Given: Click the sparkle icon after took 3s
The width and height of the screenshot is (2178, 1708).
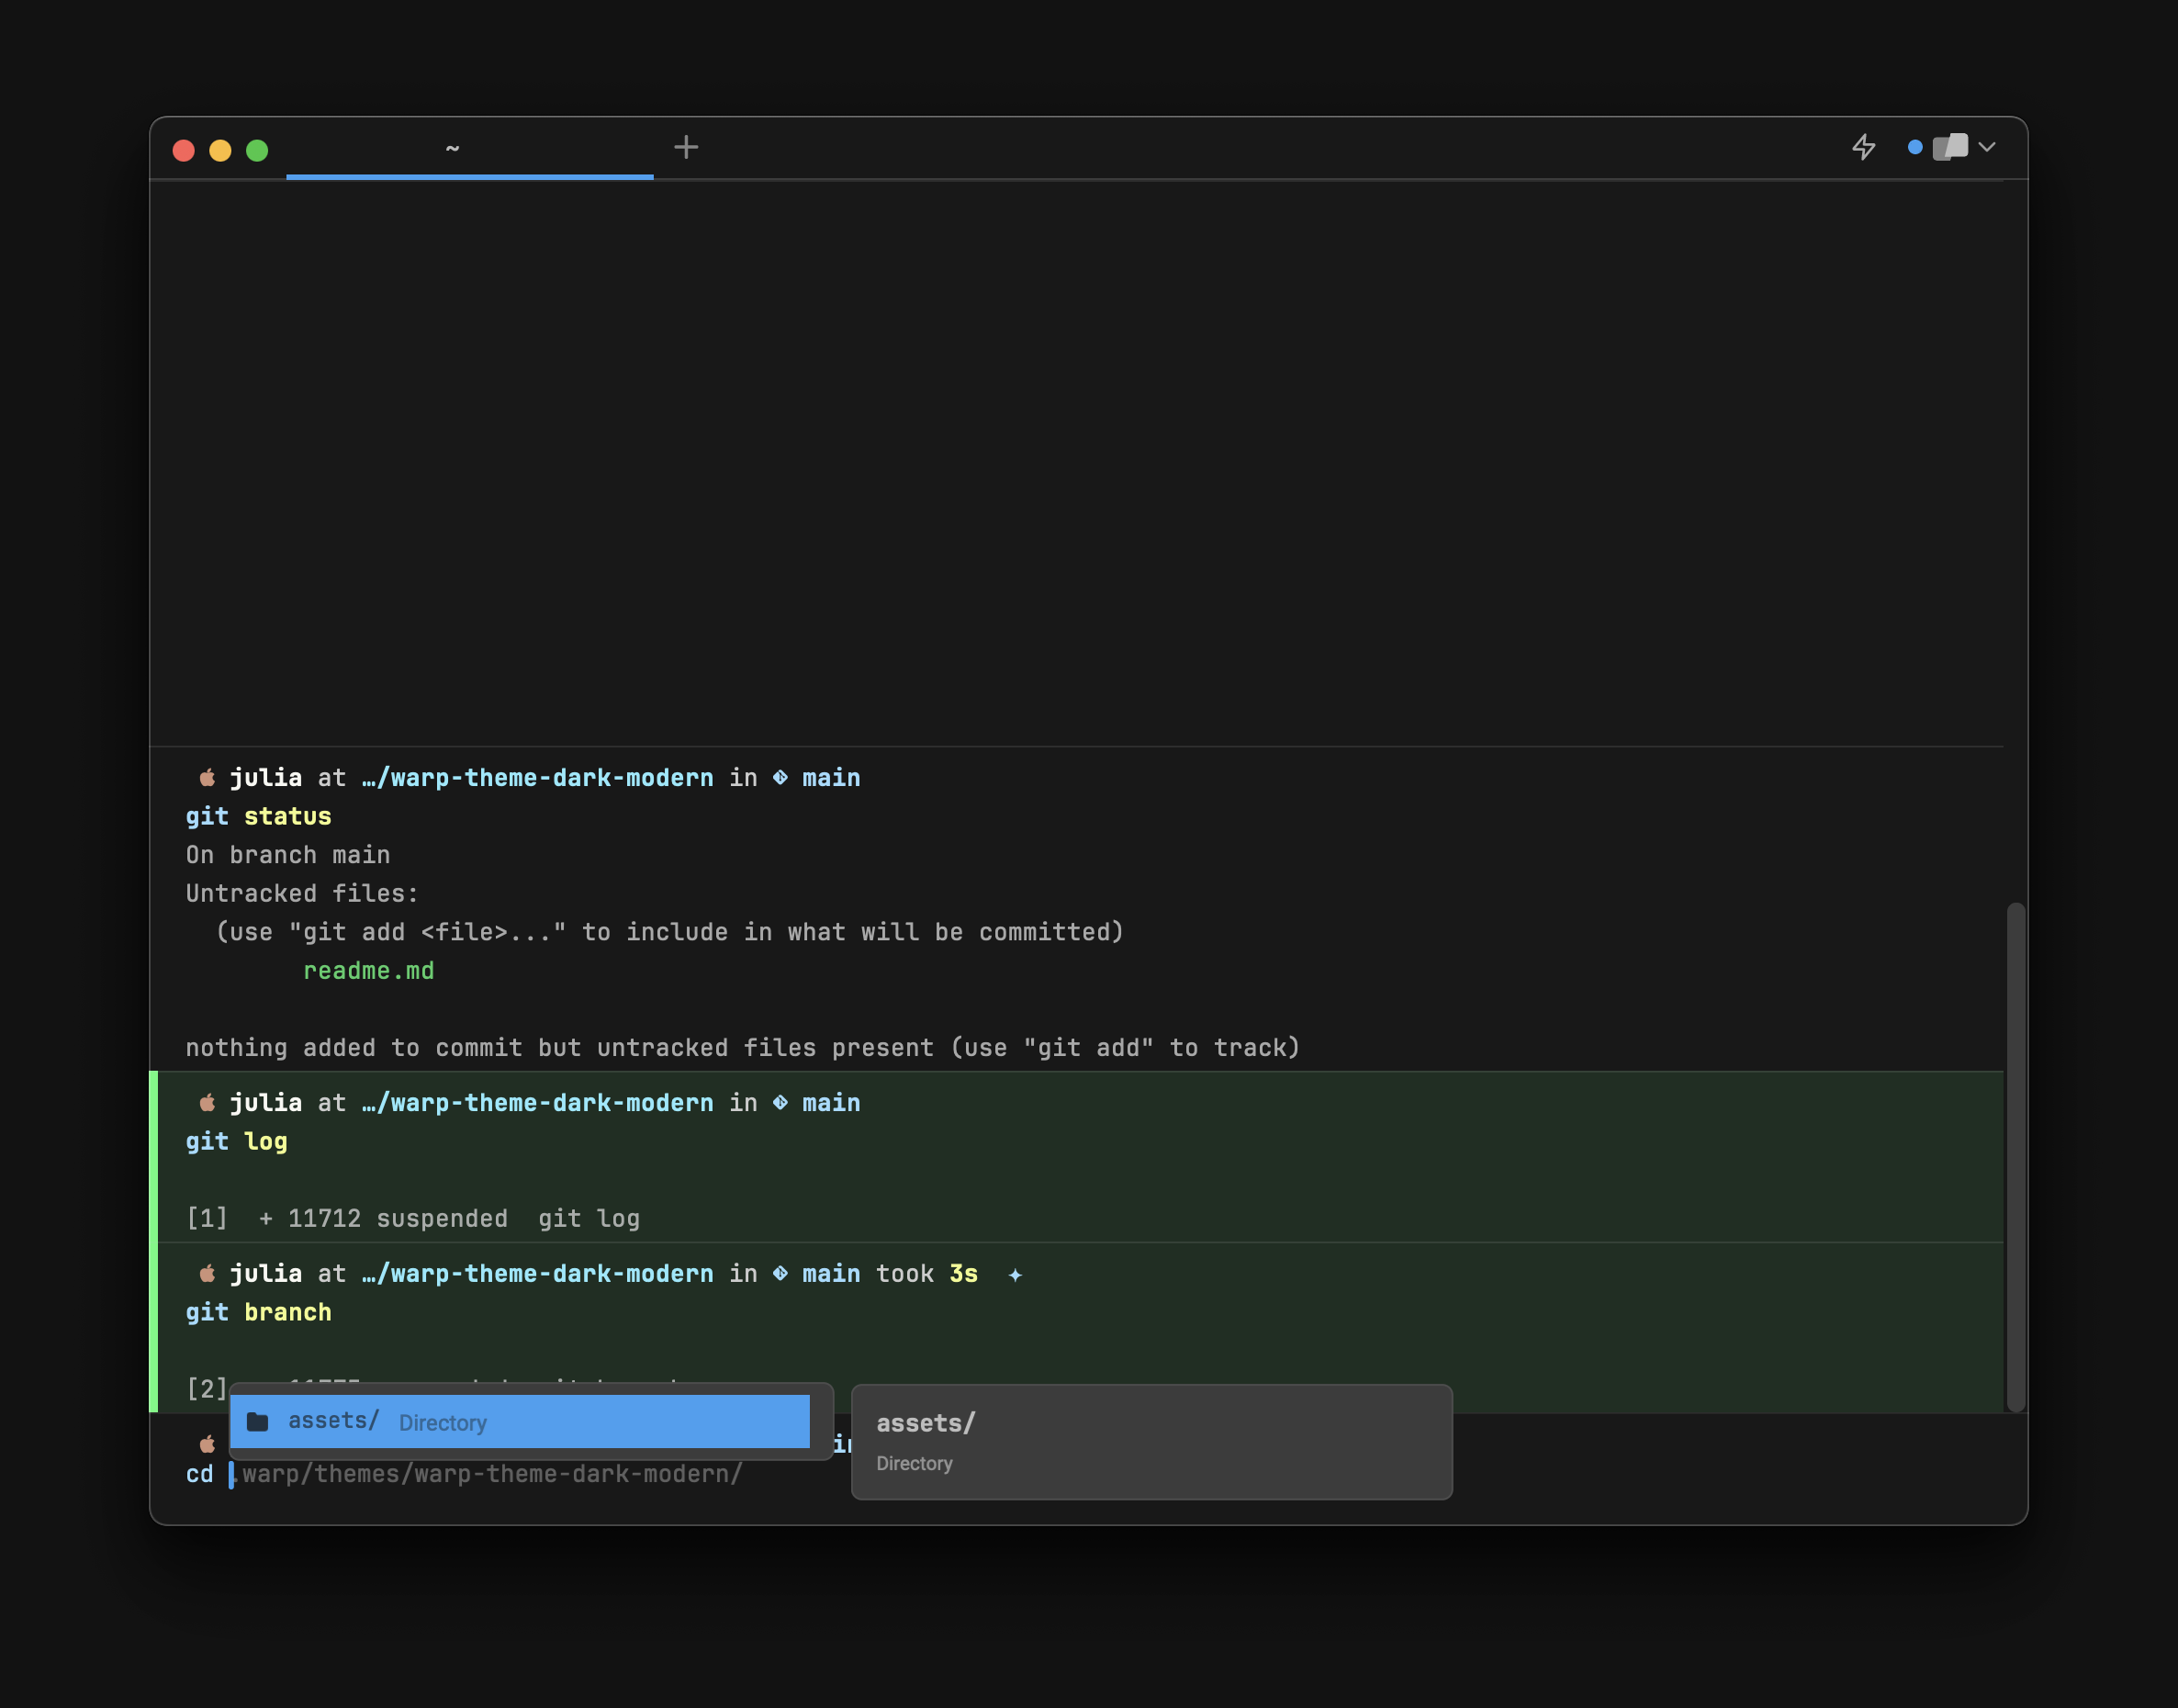Looking at the screenshot, I should pyautogui.click(x=1015, y=1274).
